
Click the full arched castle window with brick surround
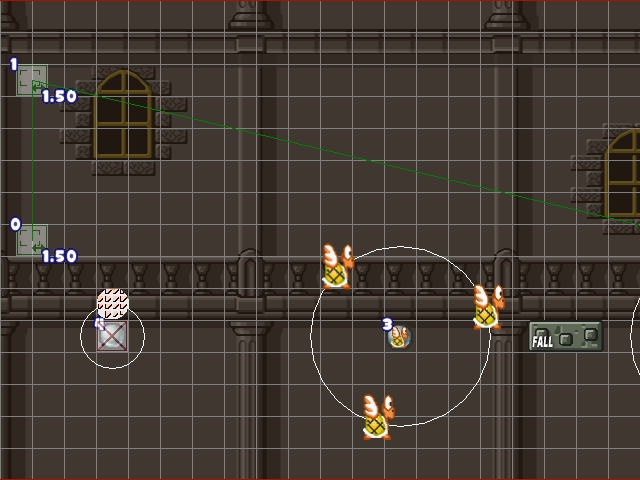123,121
